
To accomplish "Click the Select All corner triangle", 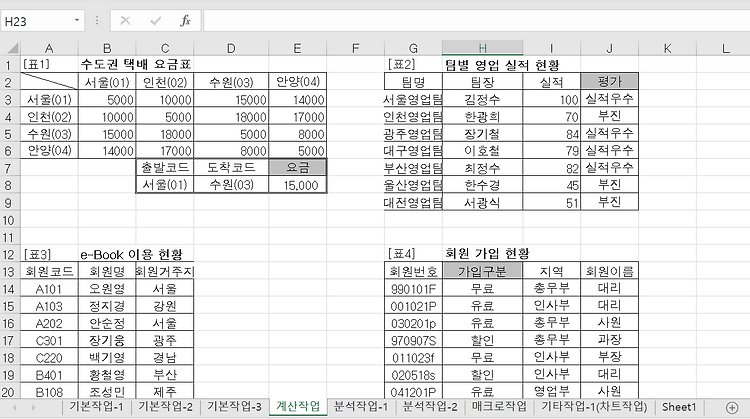I will 11,48.
